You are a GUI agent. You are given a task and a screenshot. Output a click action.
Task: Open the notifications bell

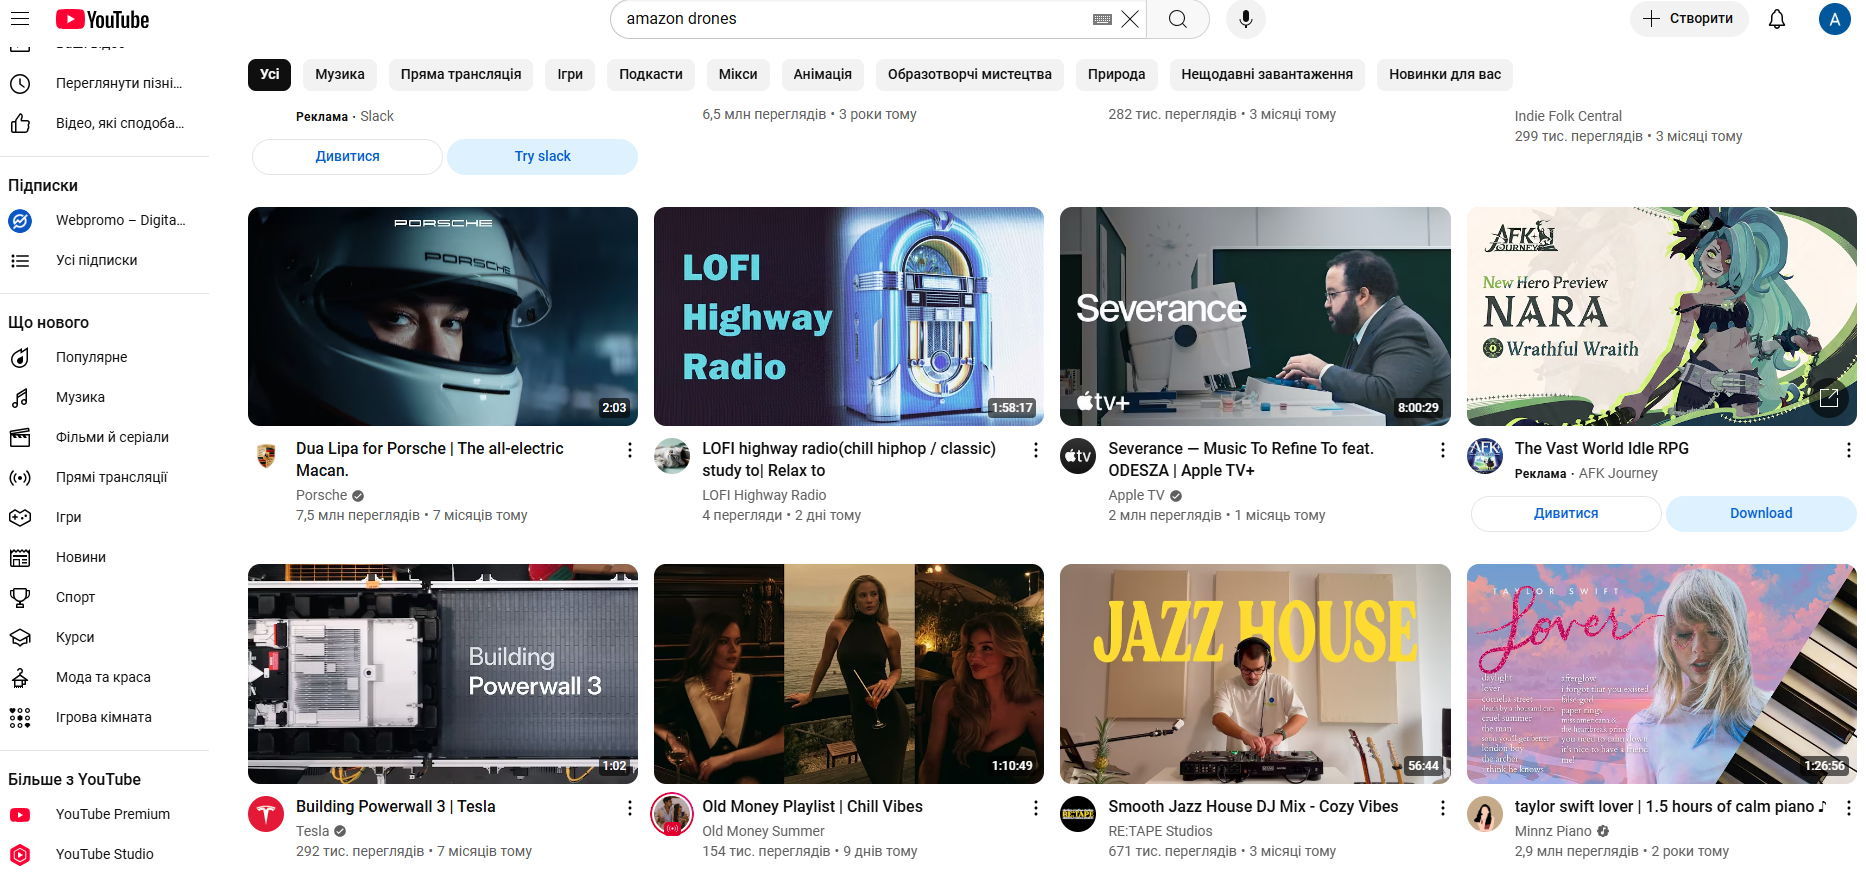pos(1776,19)
